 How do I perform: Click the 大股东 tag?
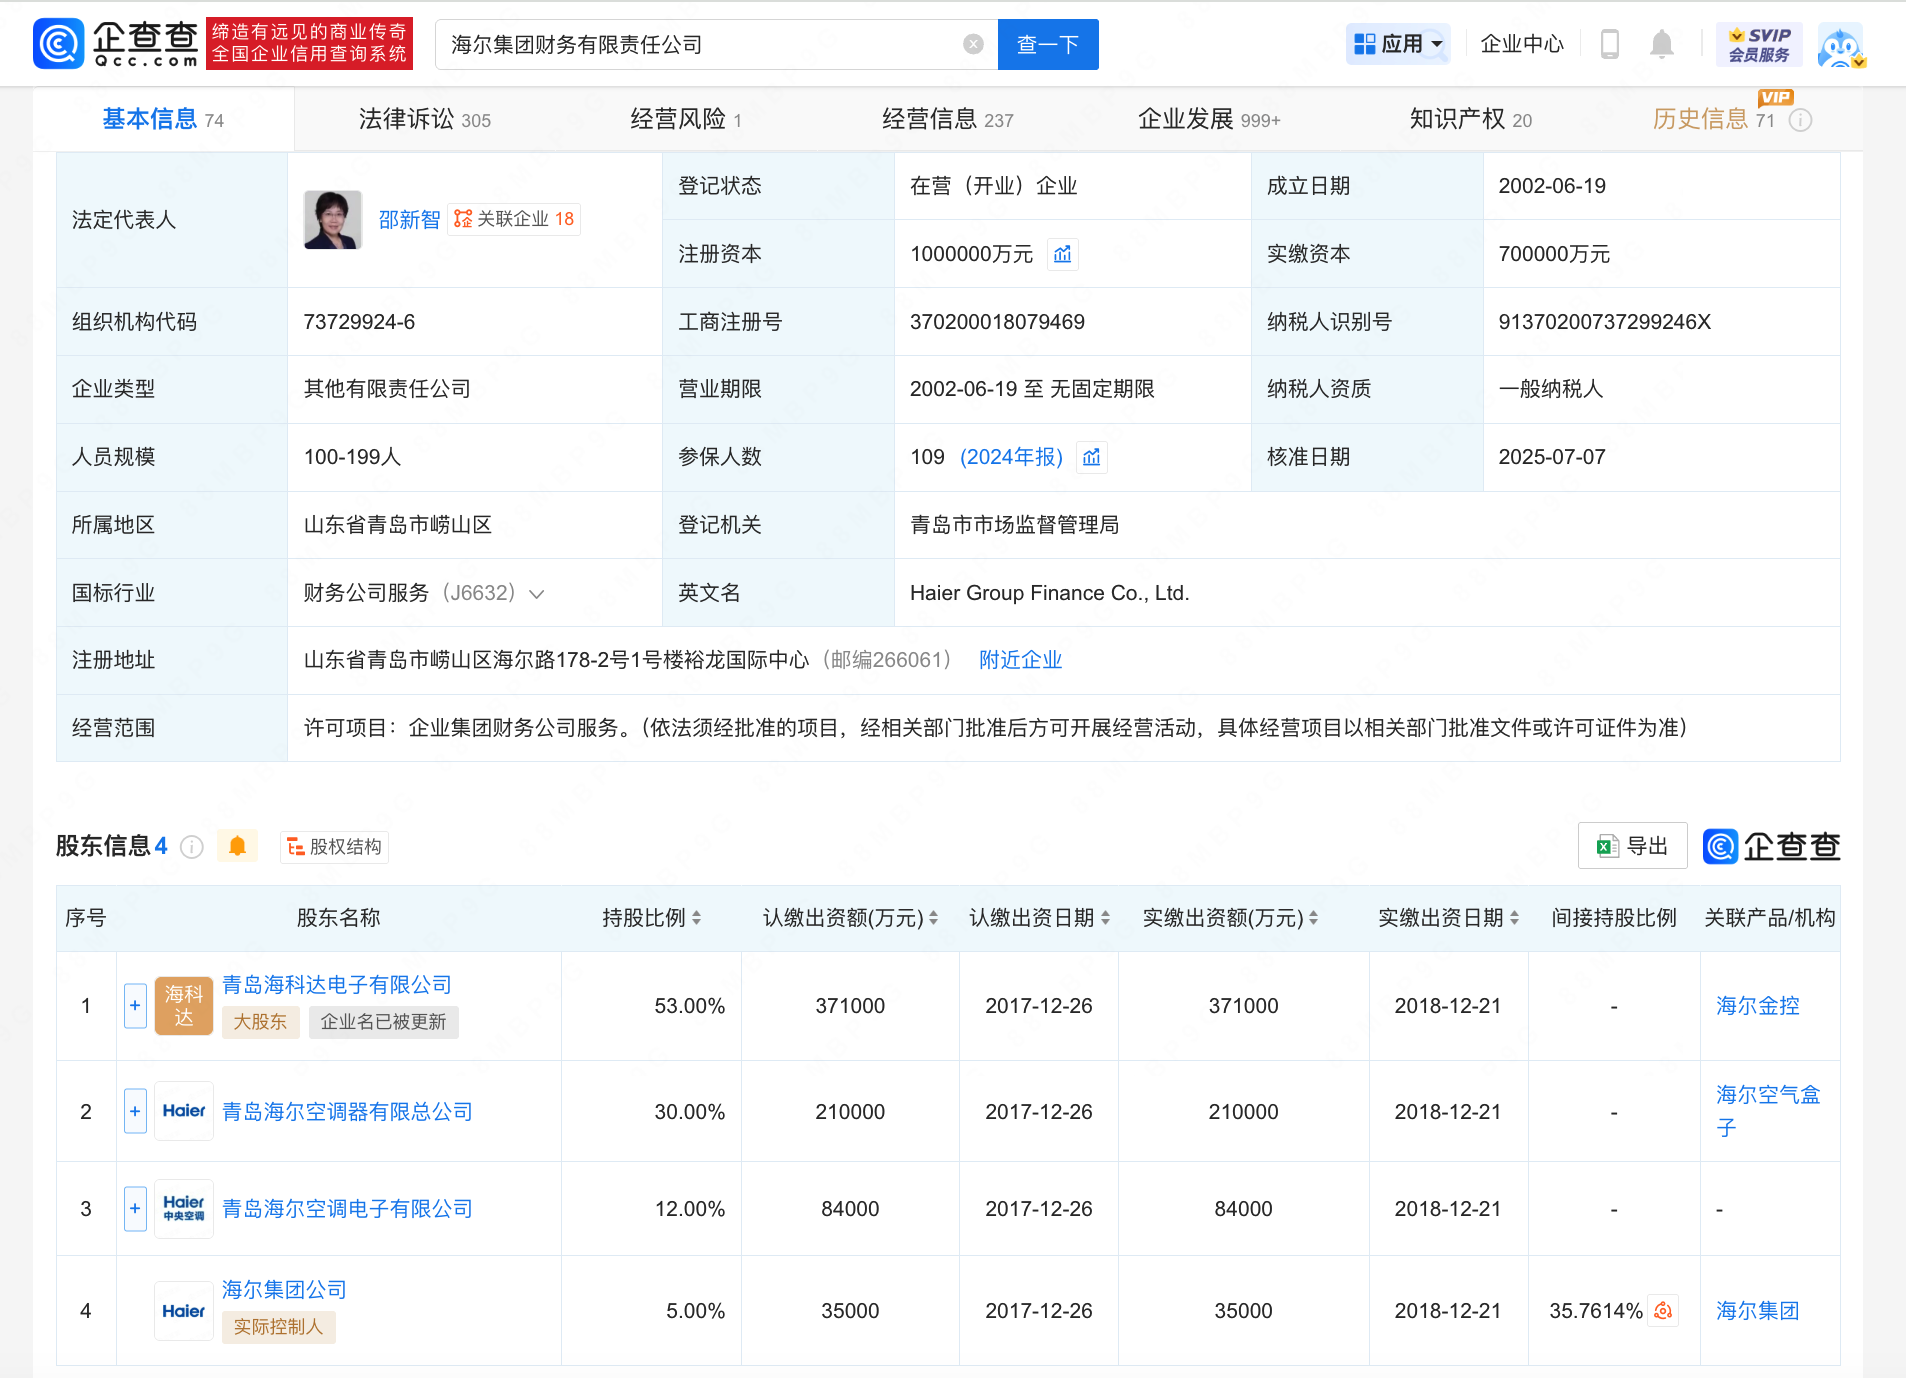260,1022
